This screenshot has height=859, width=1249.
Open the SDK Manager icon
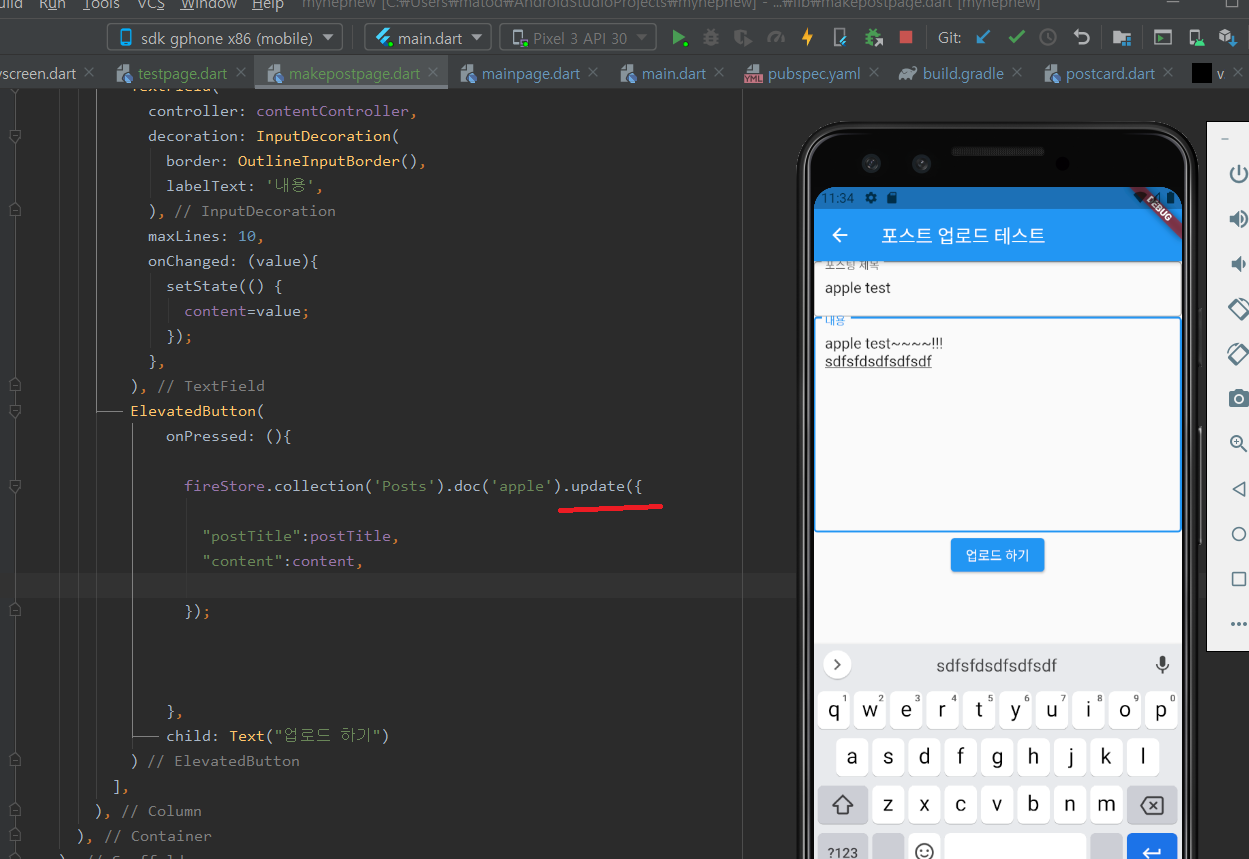pos(1228,38)
